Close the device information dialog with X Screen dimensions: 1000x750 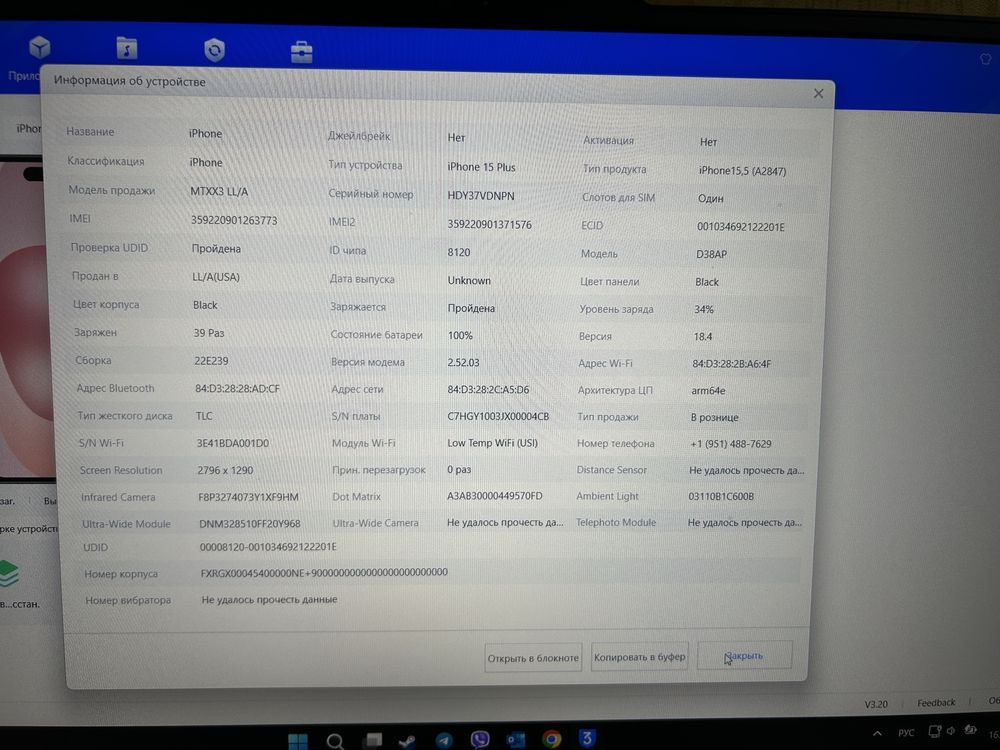818,94
